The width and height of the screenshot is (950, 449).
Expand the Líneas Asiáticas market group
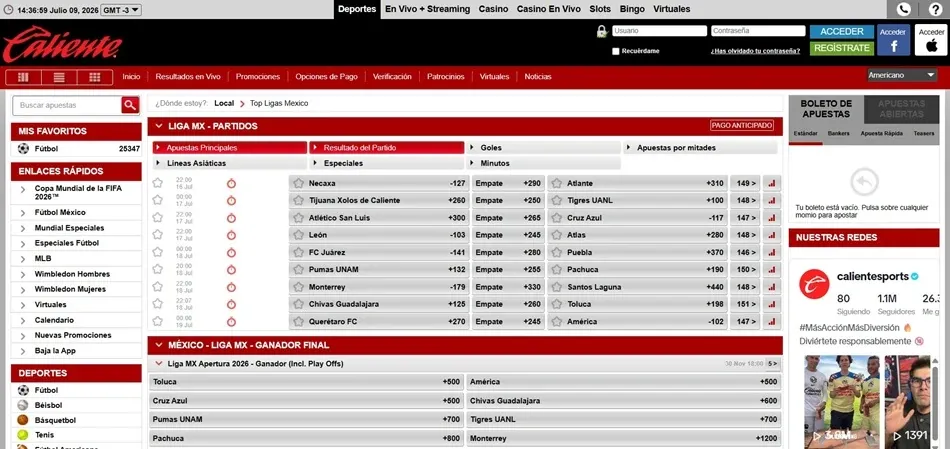point(230,164)
